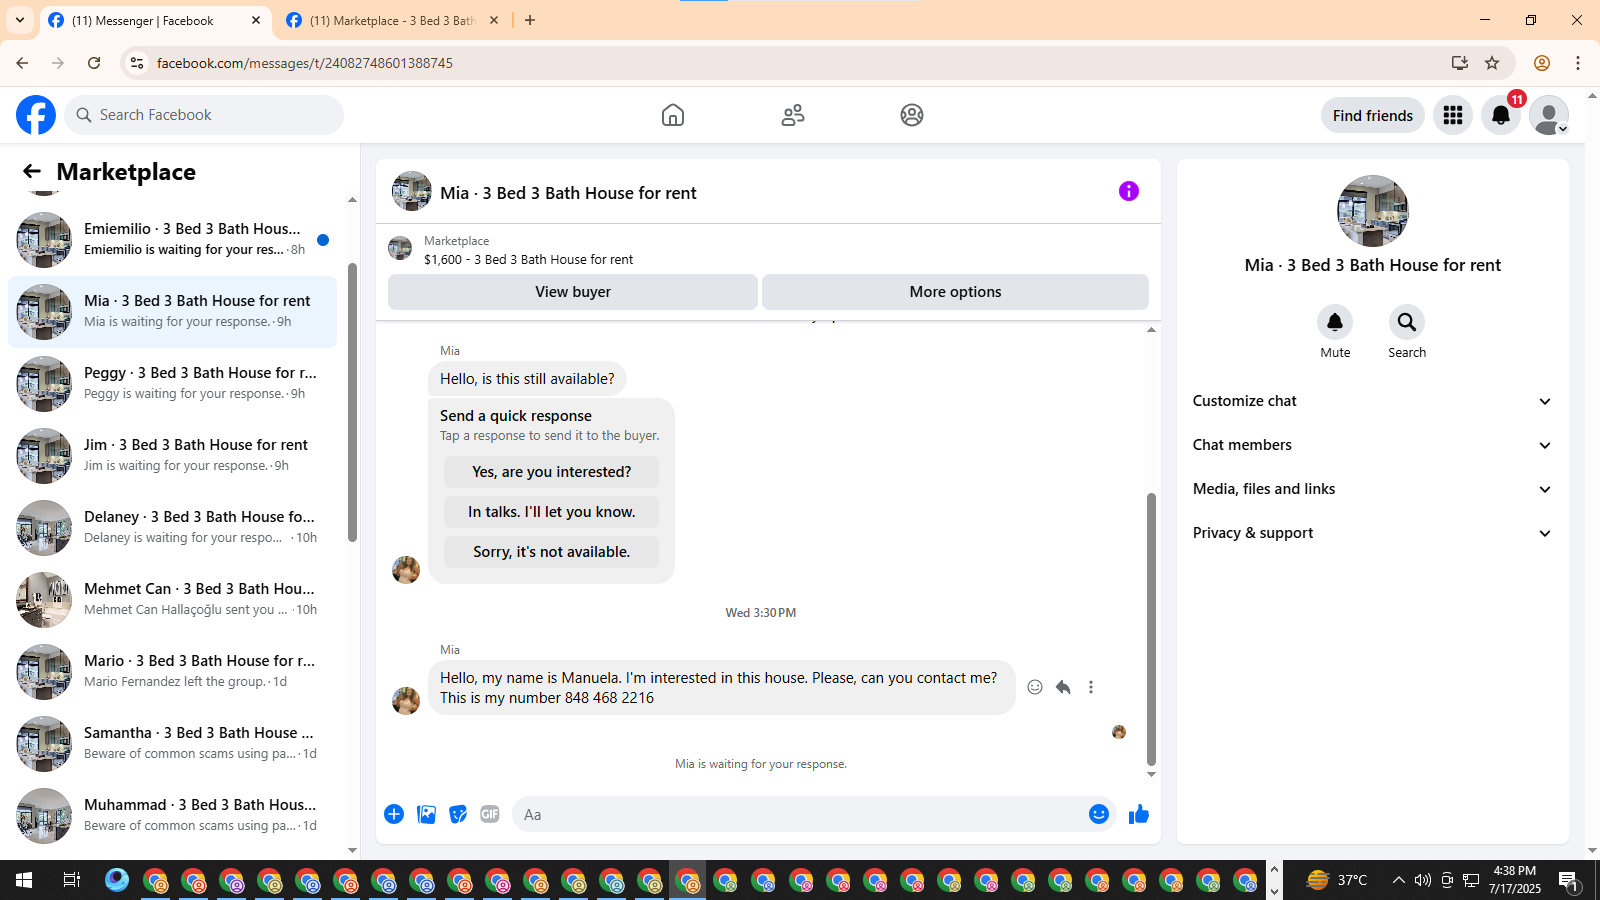Viewport: 1600px width, 900px height.
Task: Click the browser address bar URL
Action: [304, 63]
